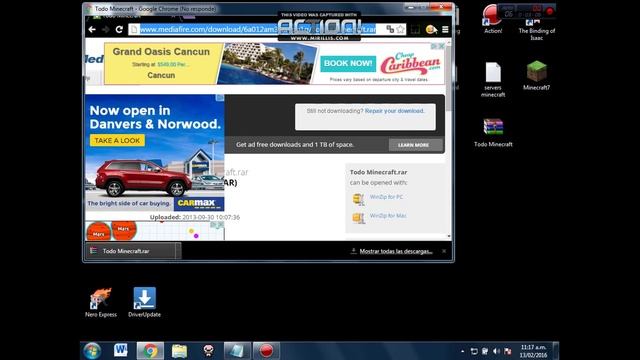Click Mostrar todas las descargas link
Image resolution: width=640 pixels, height=360 pixels.
(396, 251)
